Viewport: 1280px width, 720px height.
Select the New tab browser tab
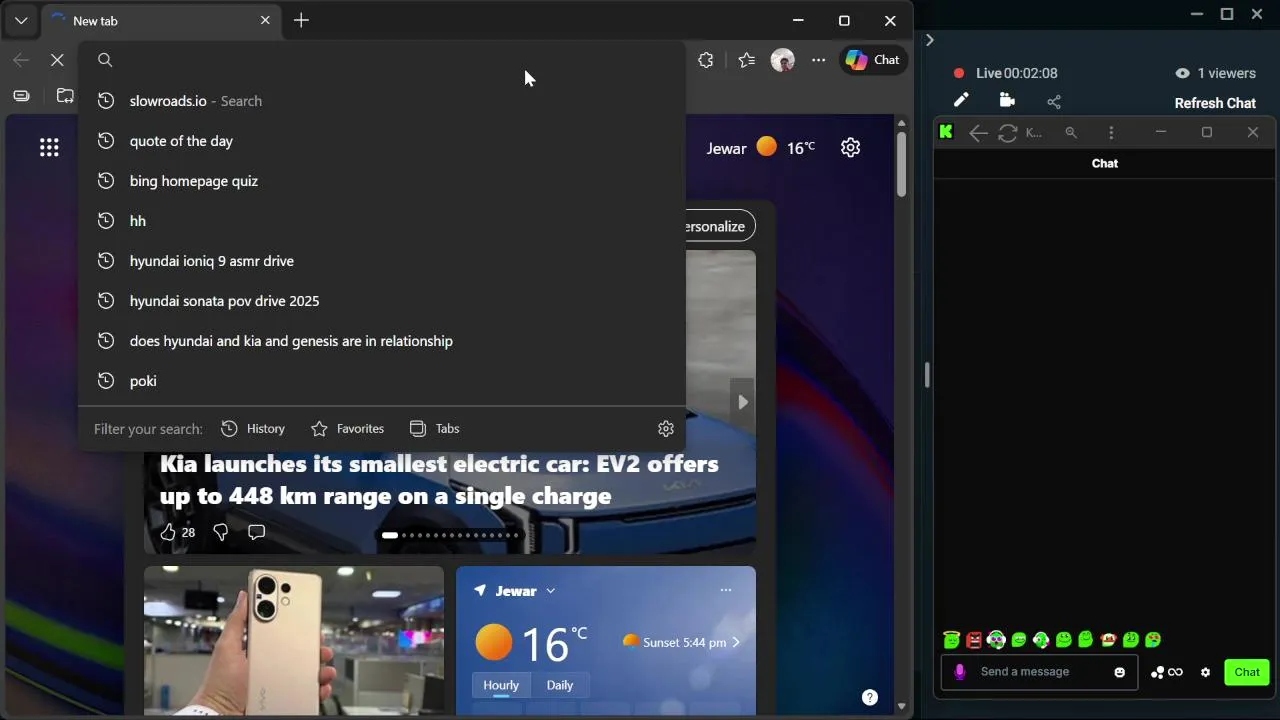160,21
